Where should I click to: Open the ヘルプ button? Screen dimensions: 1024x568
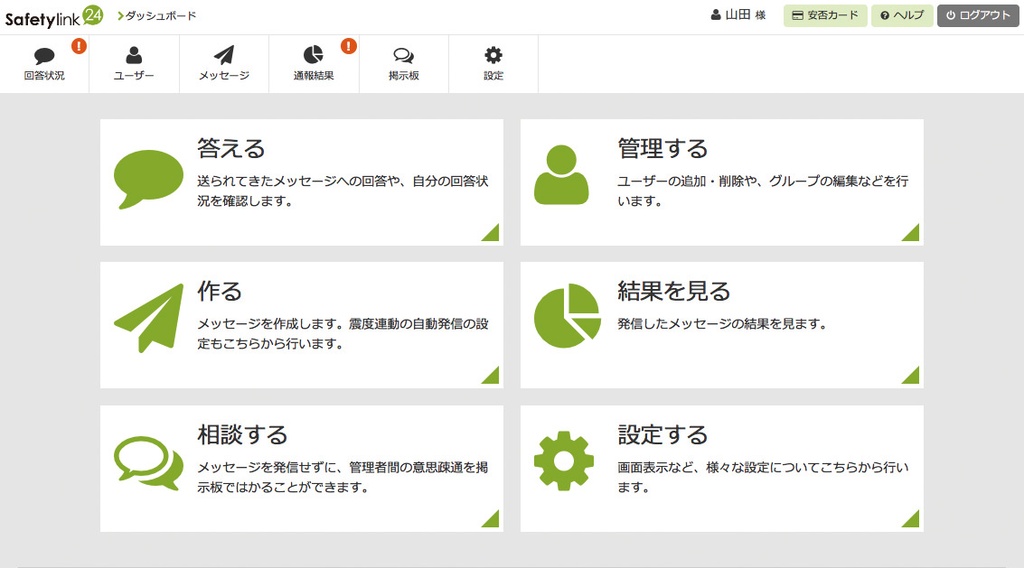tap(902, 16)
